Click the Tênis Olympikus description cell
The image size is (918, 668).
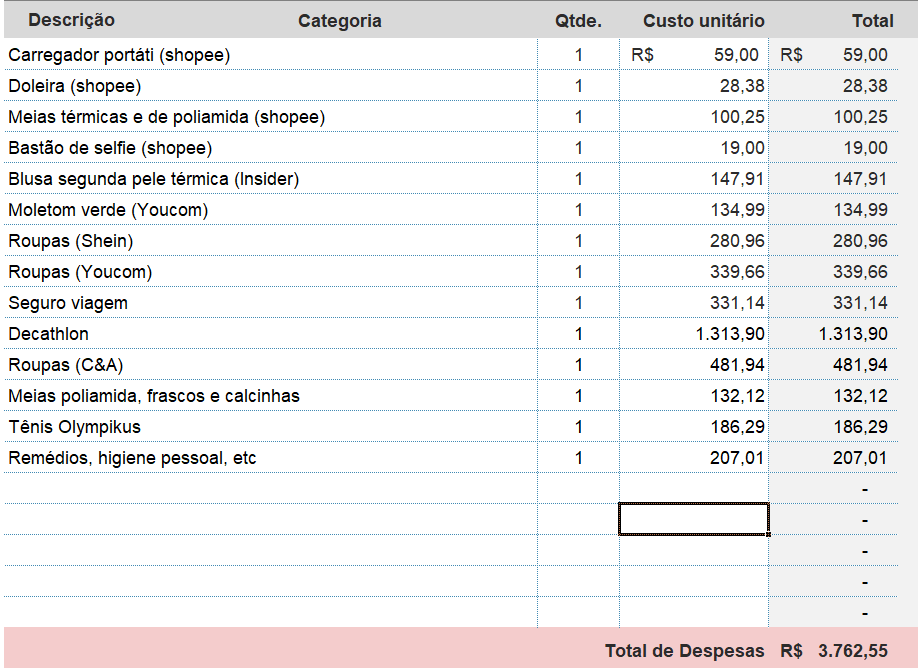pyautogui.click(x=75, y=427)
